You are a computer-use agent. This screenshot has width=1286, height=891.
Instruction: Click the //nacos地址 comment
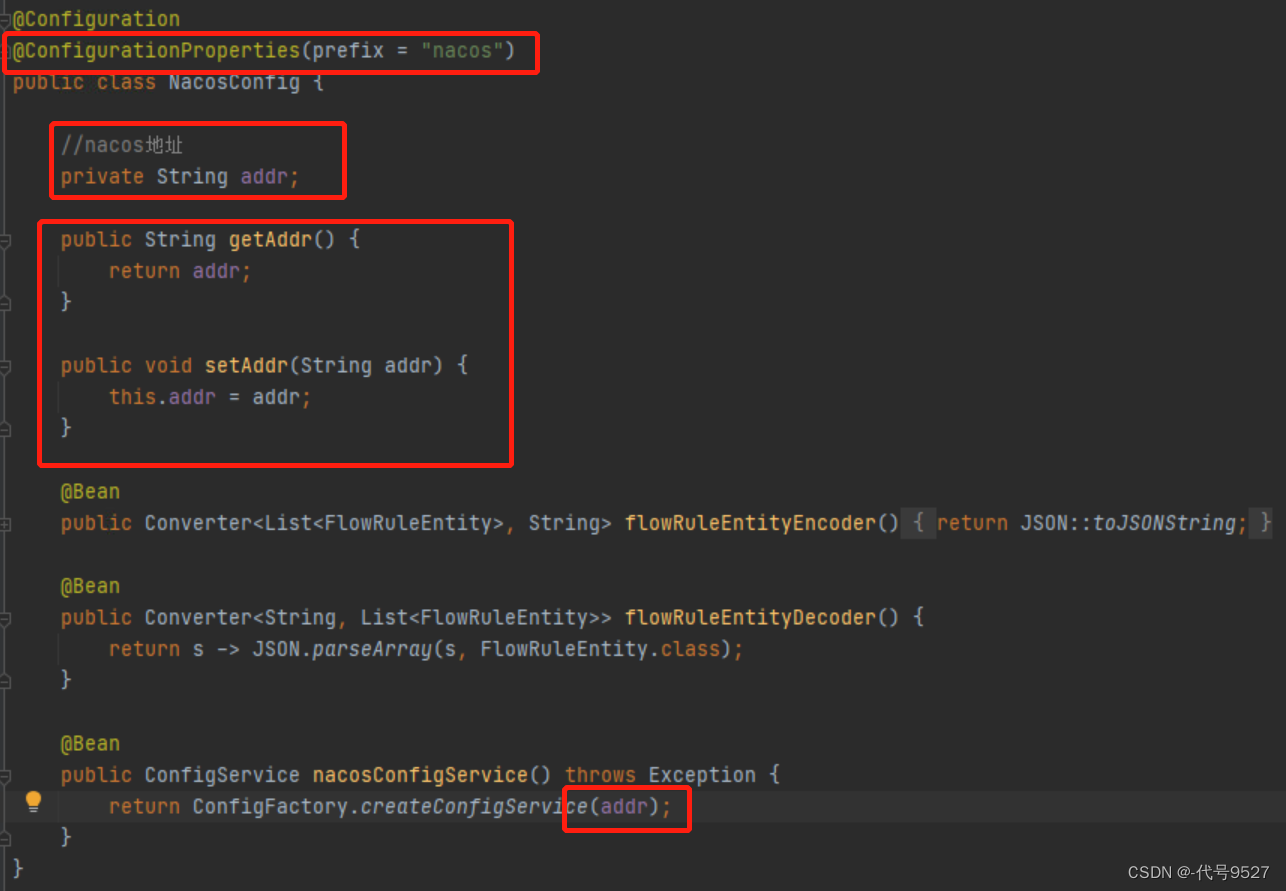pos(122,146)
